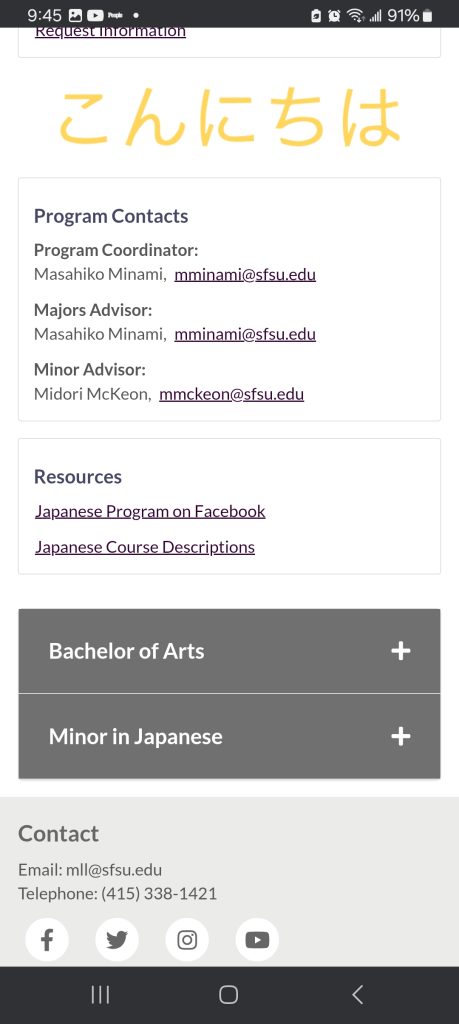Tap the Wi-Fi icon in status bar

tap(355, 15)
